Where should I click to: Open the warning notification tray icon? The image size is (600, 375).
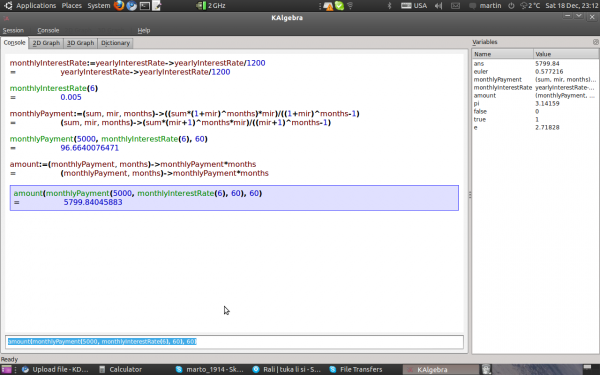(328, 5)
